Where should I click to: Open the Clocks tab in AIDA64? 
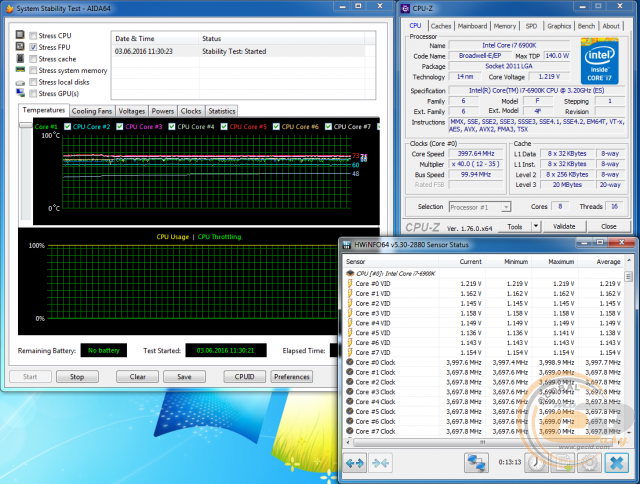[191, 111]
